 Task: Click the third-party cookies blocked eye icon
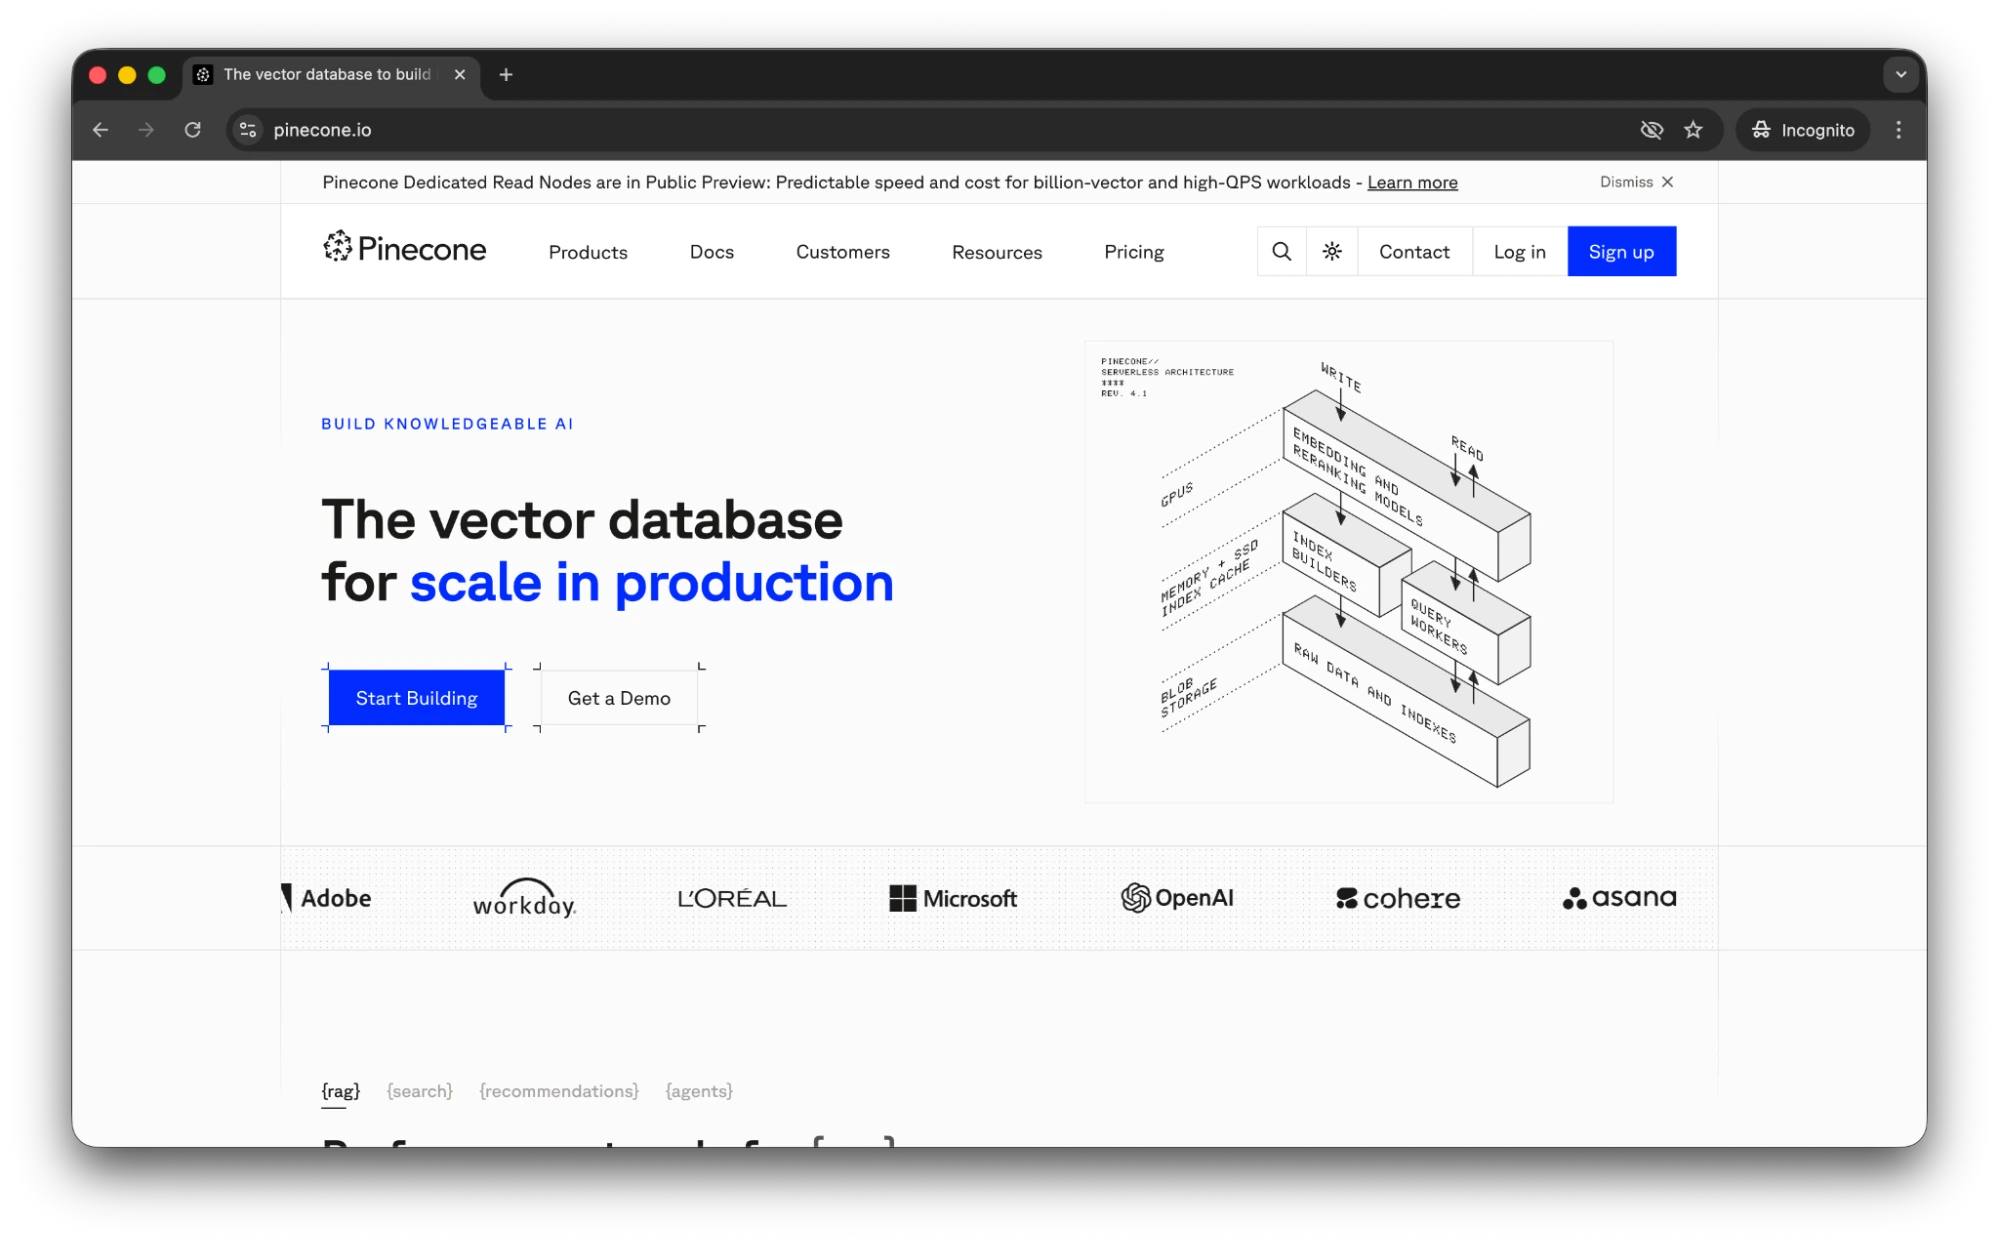[1651, 130]
